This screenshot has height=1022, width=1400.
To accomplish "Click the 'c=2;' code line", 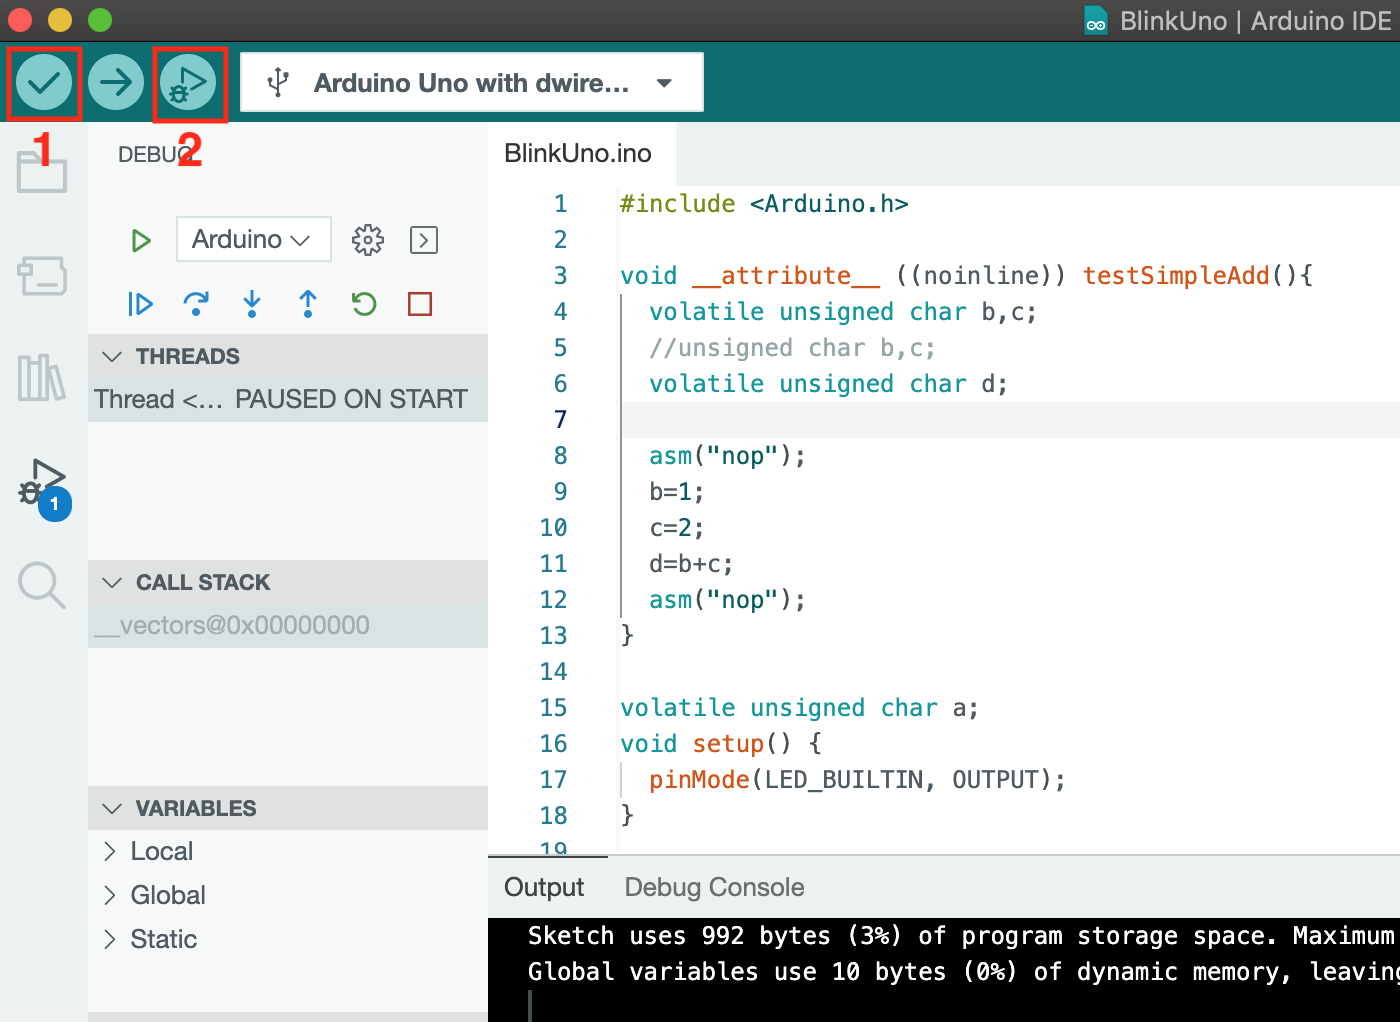I will pos(677,528).
